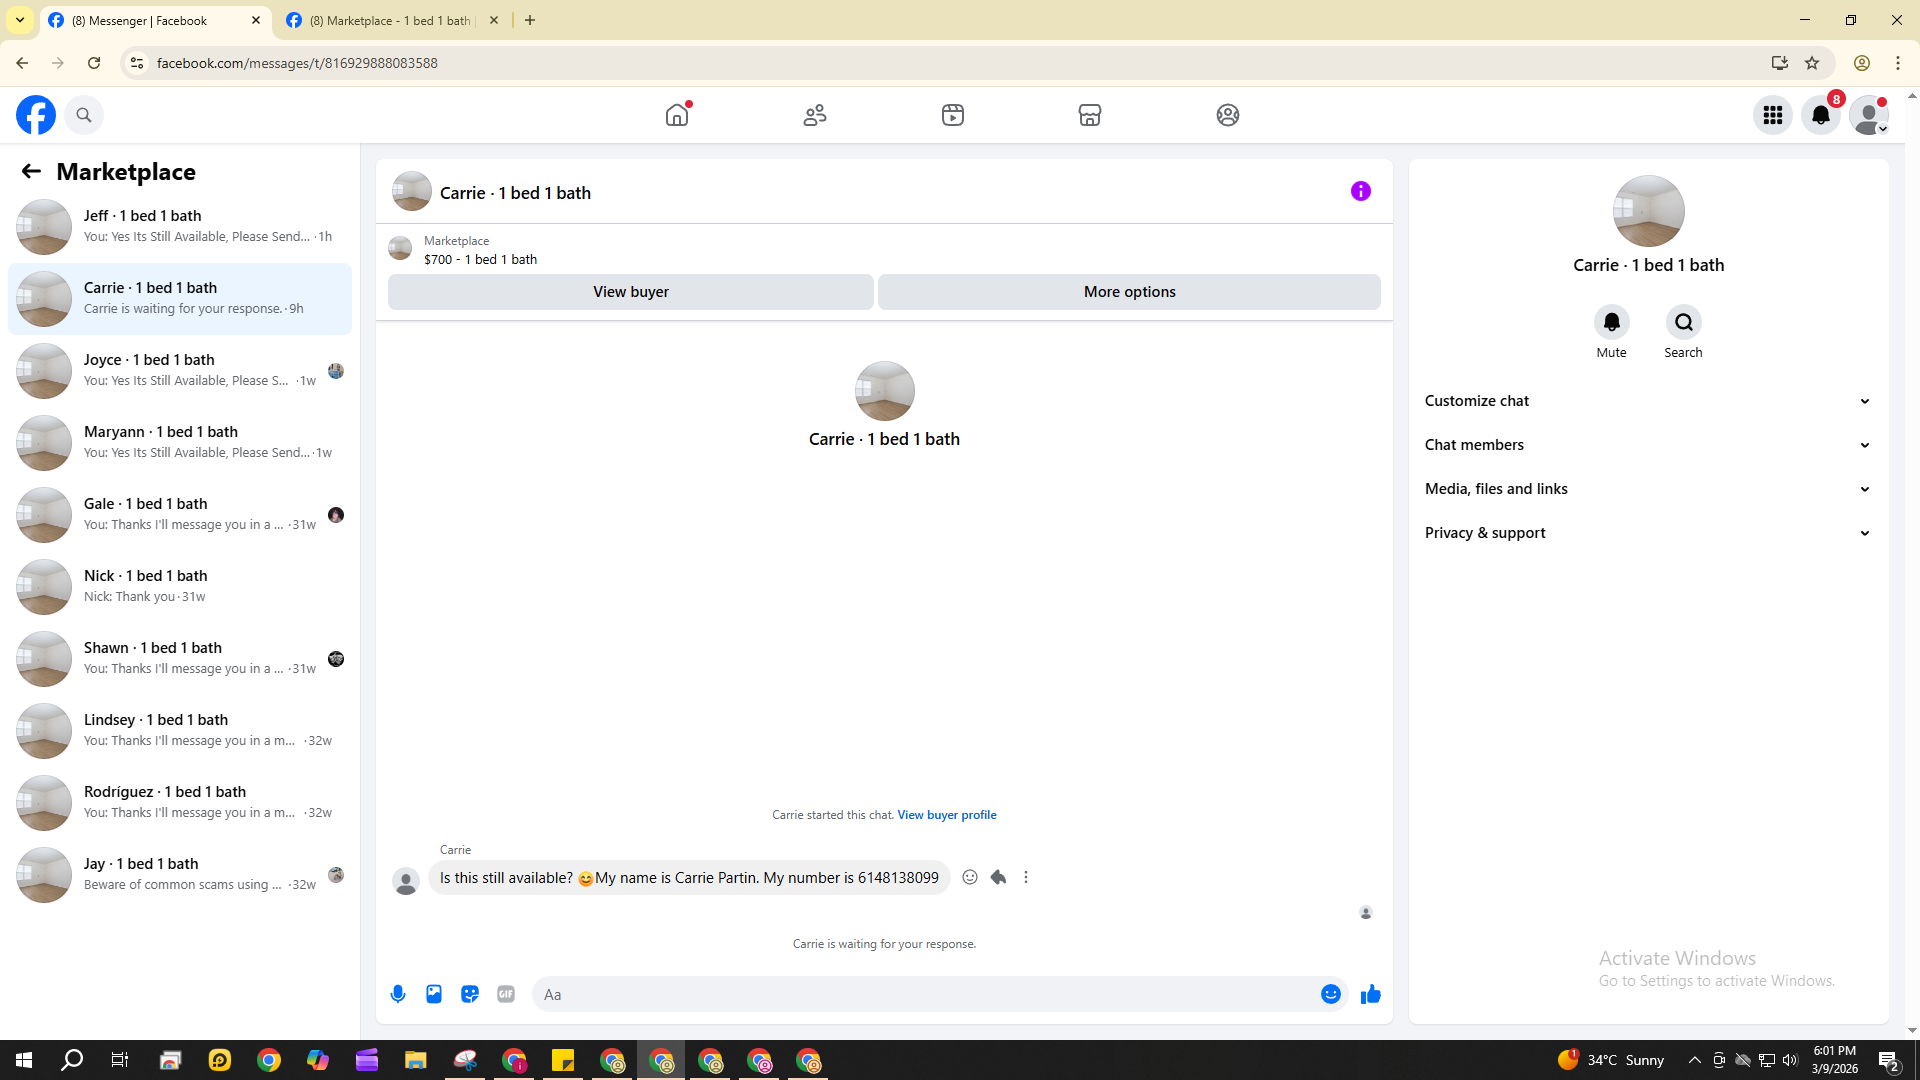Attach a file using the photo icon
1920x1080 pixels.
[434, 994]
